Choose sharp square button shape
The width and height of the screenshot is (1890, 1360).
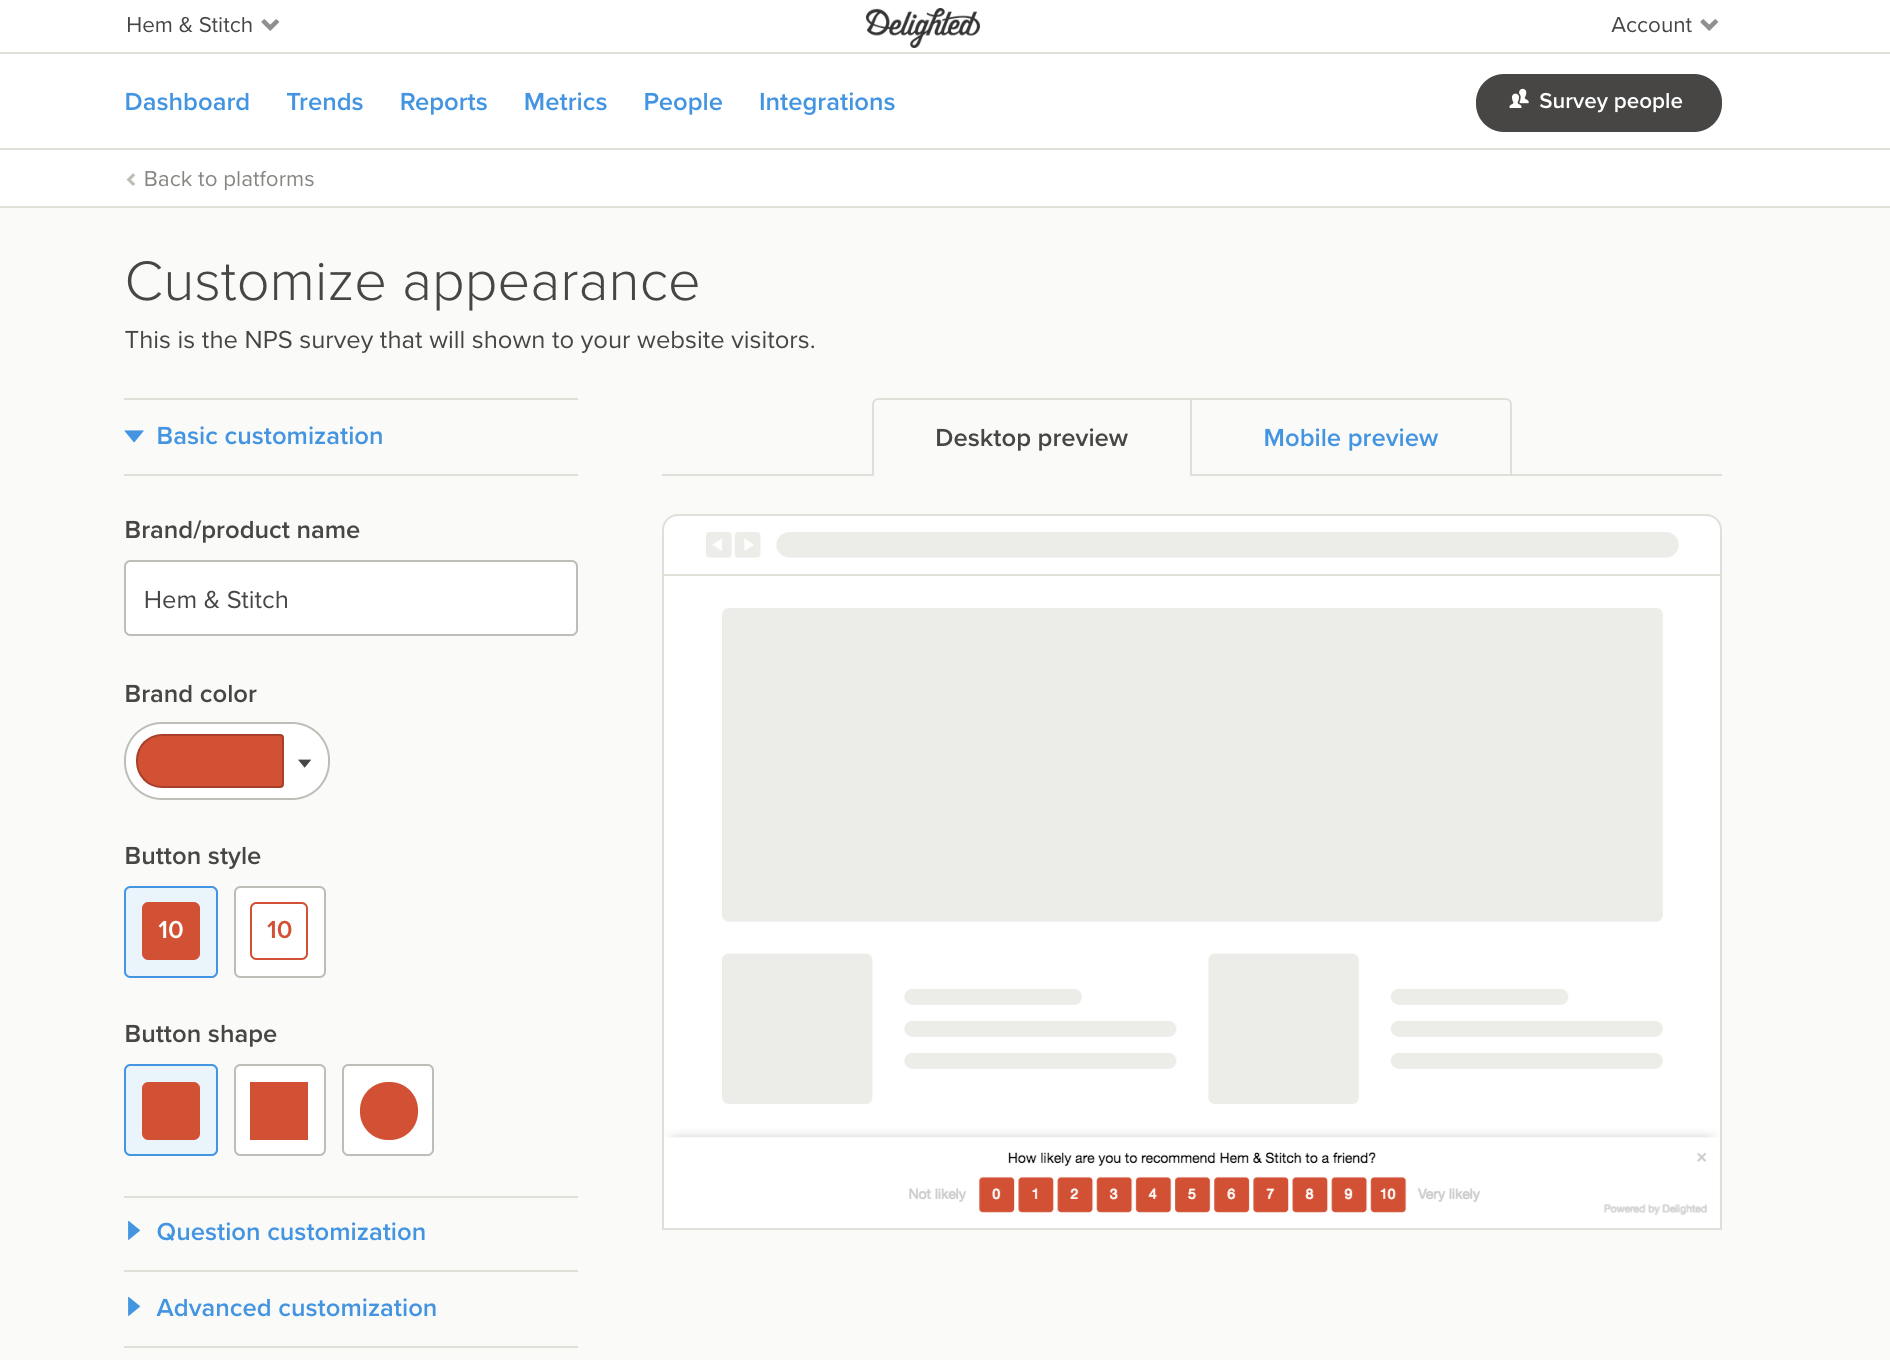pyautogui.click(x=279, y=1110)
